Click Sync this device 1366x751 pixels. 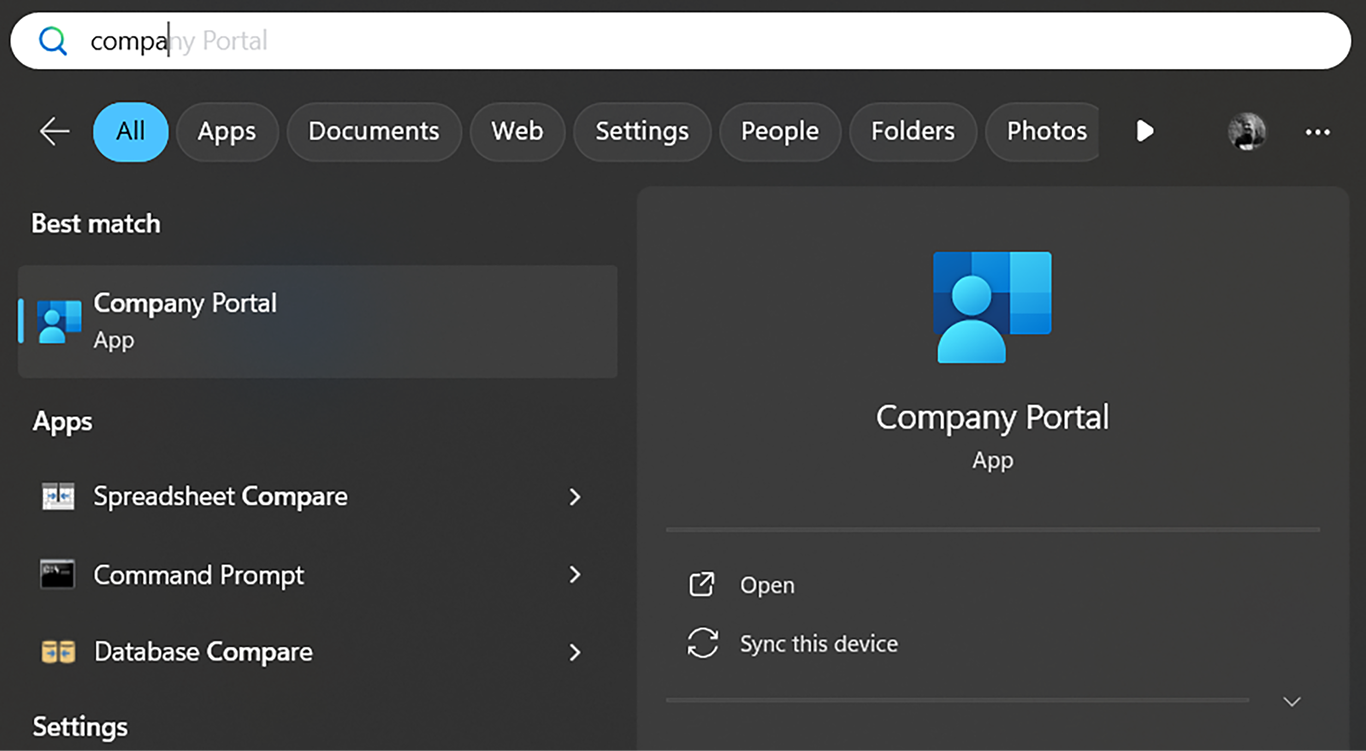(817, 644)
